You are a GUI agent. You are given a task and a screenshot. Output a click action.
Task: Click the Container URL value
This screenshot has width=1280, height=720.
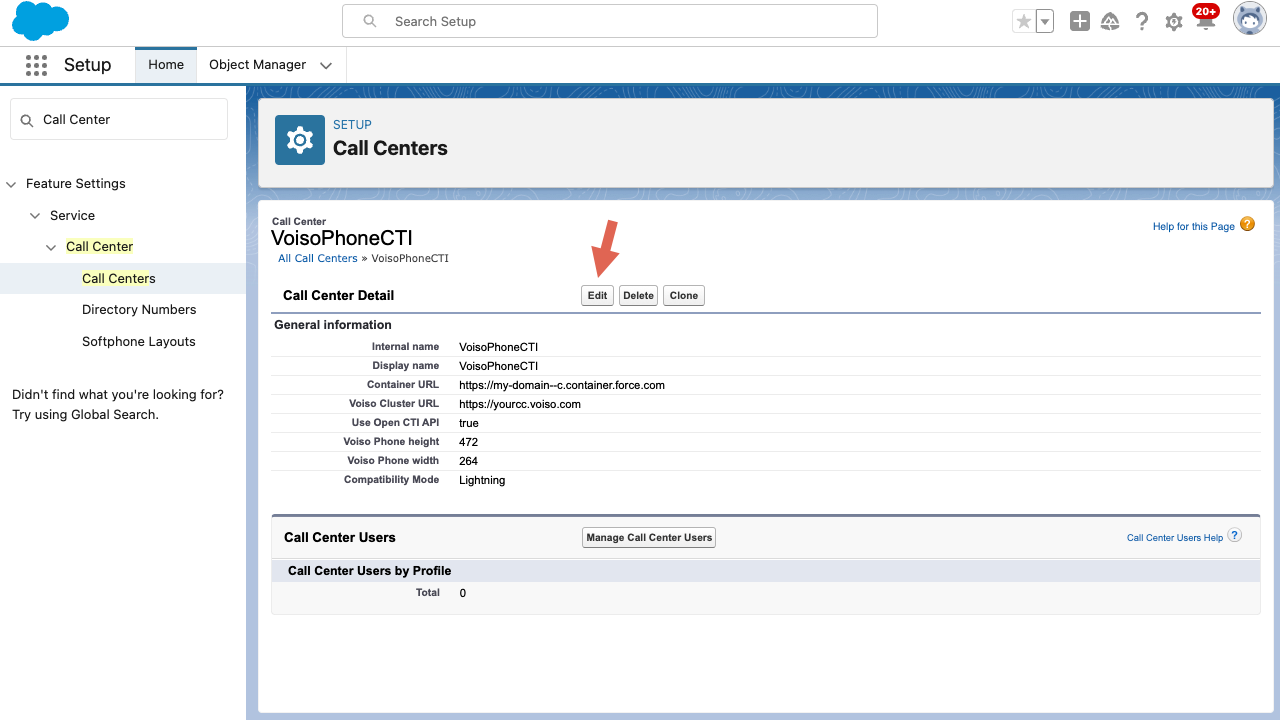(x=562, y=385)
